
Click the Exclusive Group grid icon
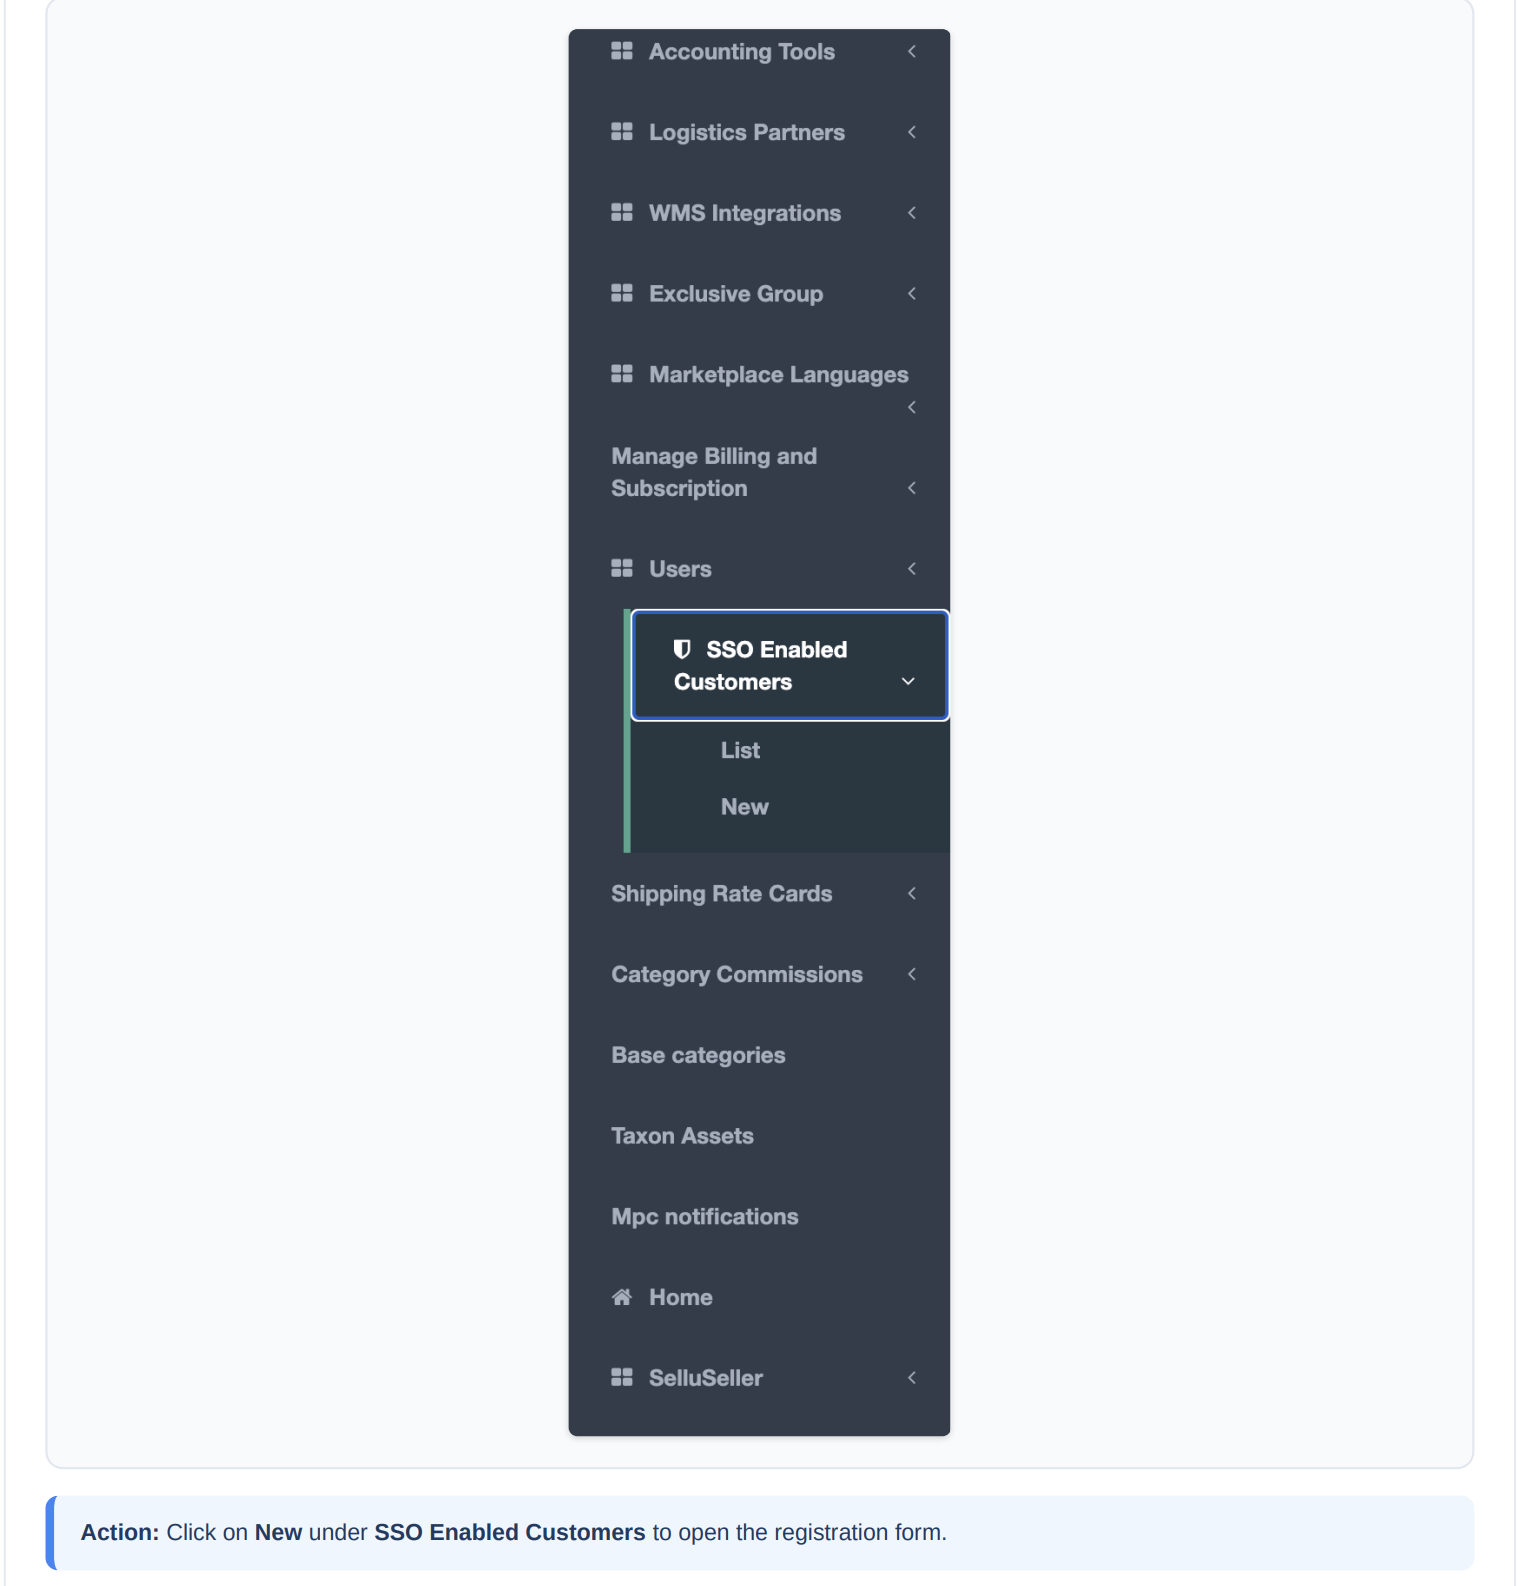point(622,293)
